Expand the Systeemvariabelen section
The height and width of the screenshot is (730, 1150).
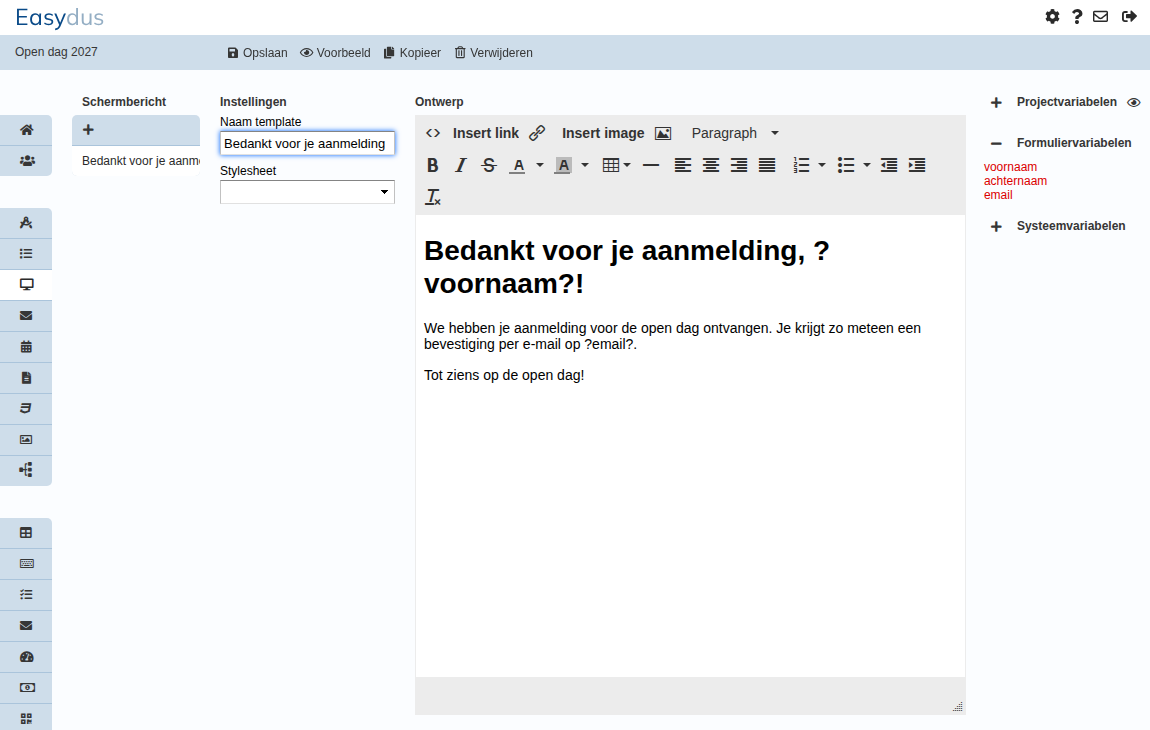pyautogui.click(x=996, y=227)
